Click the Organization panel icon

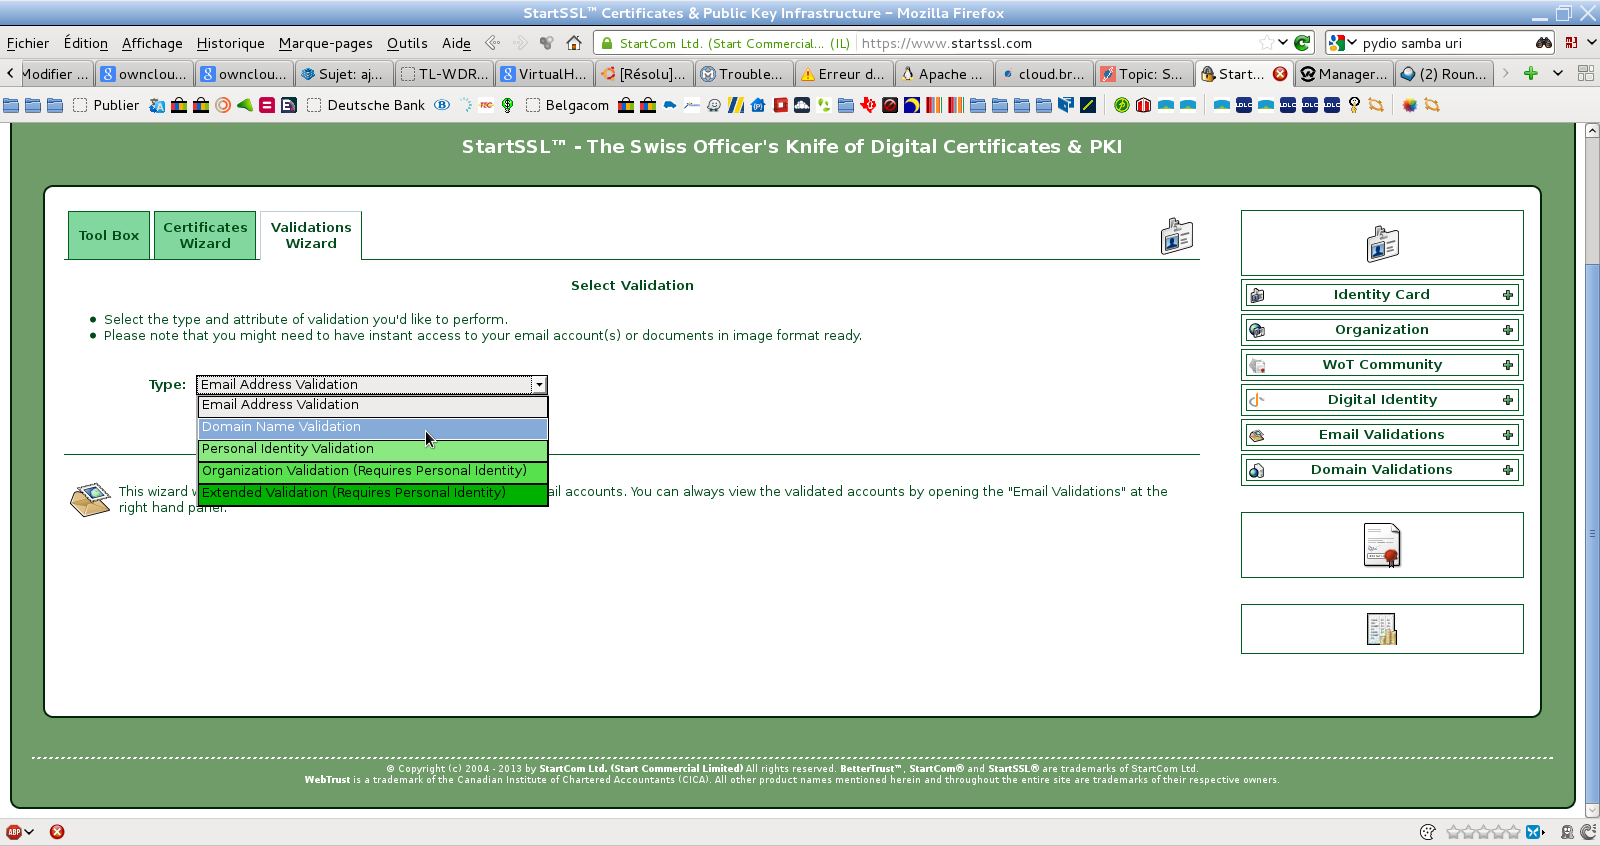click(x=1257, y=330)
